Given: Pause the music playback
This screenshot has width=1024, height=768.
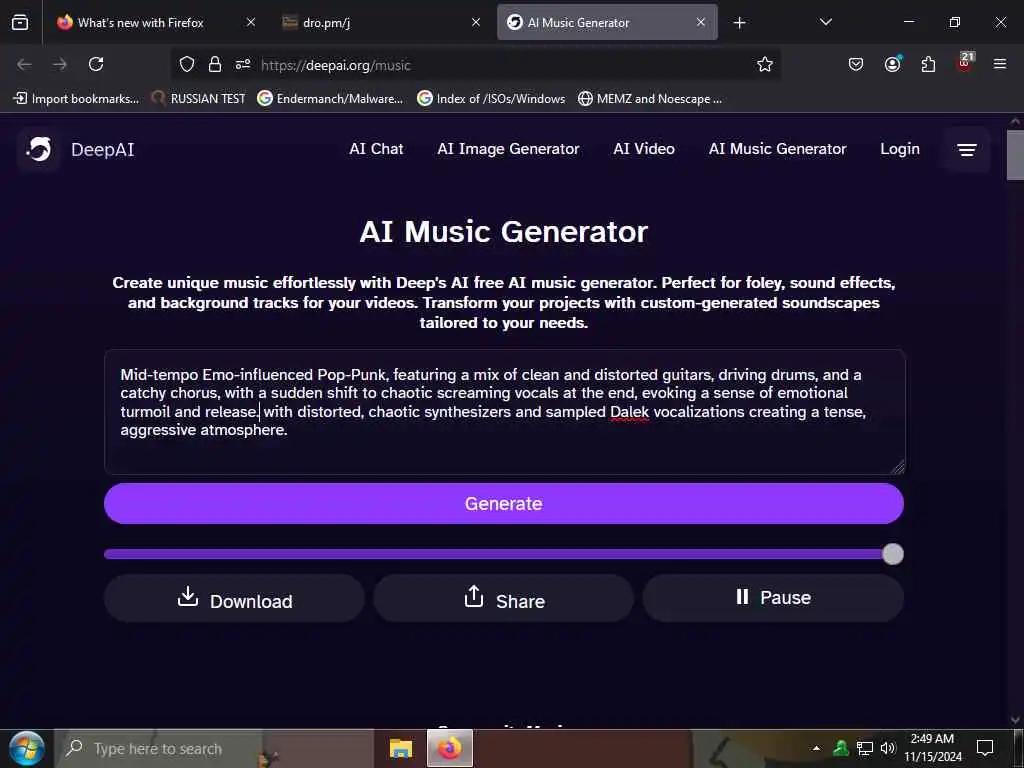Looking at the screenshot, I should click(773, 598).
